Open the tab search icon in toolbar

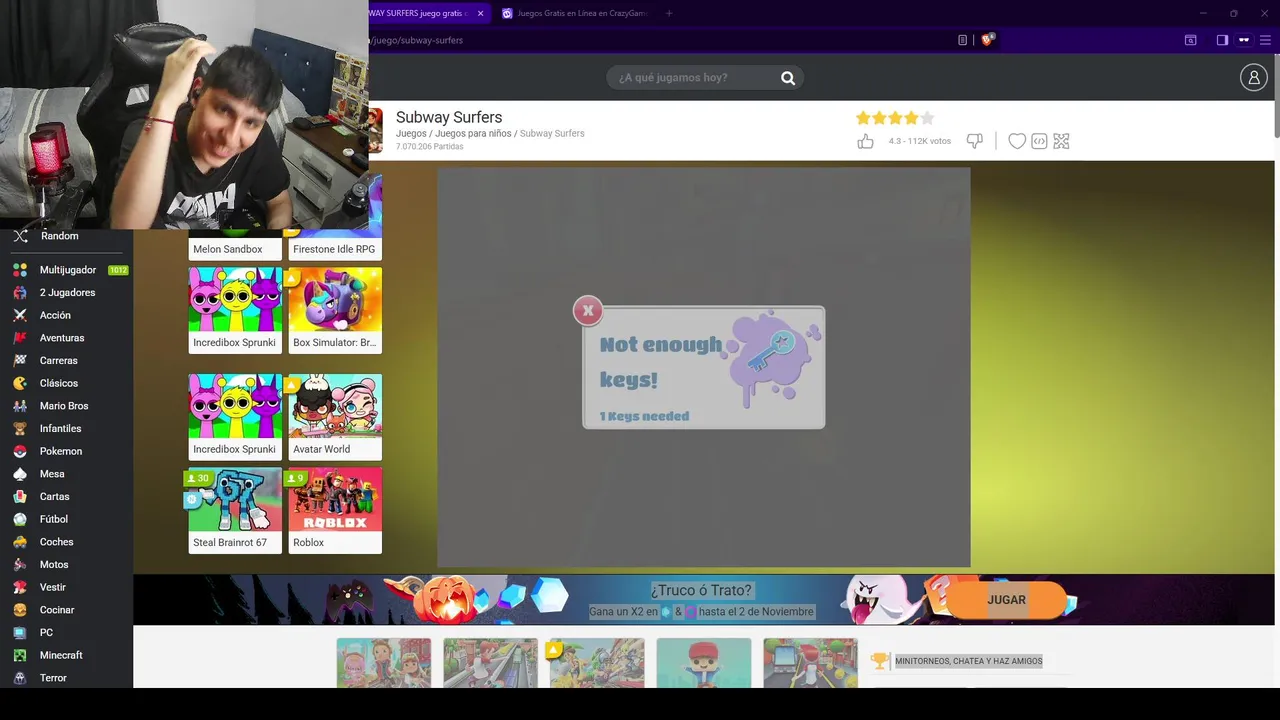point(1190,40)
